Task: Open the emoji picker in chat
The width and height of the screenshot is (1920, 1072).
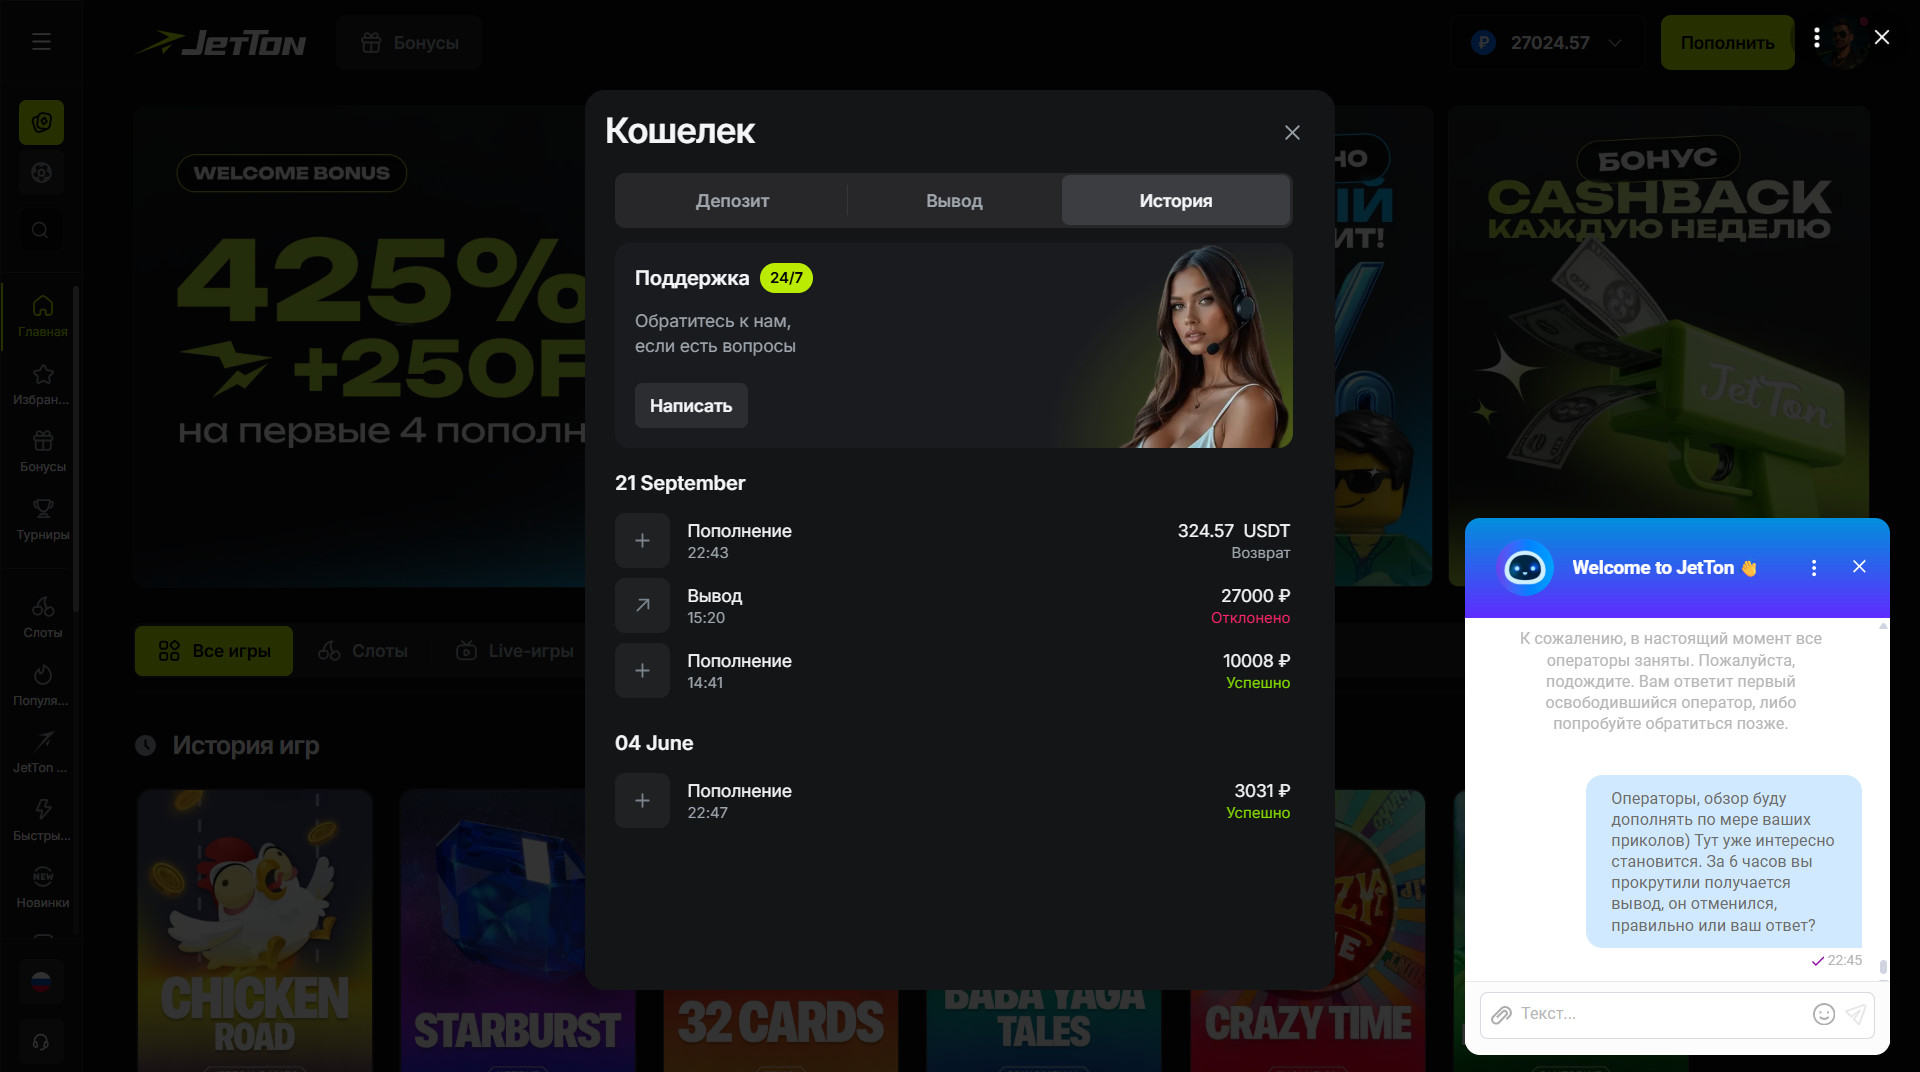Action: pos(1824,1015)
